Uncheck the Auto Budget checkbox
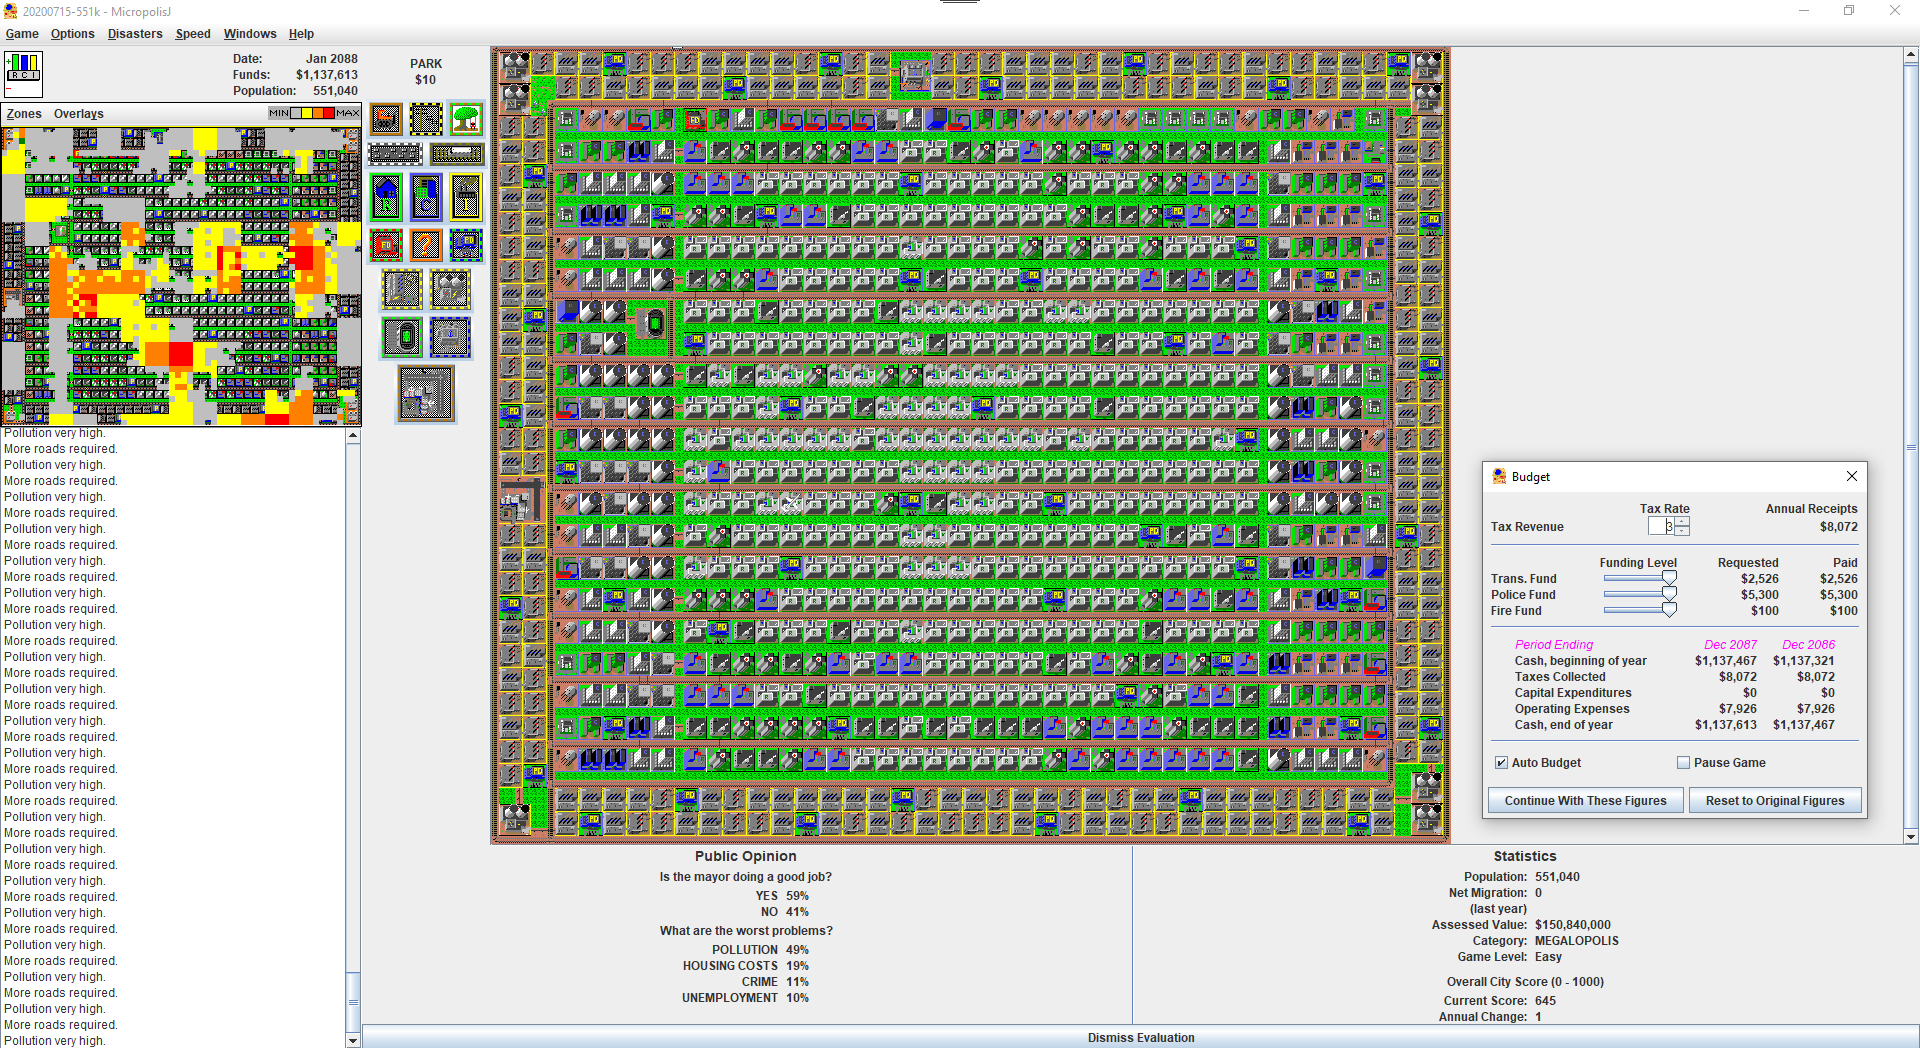 pos(1501,763)
